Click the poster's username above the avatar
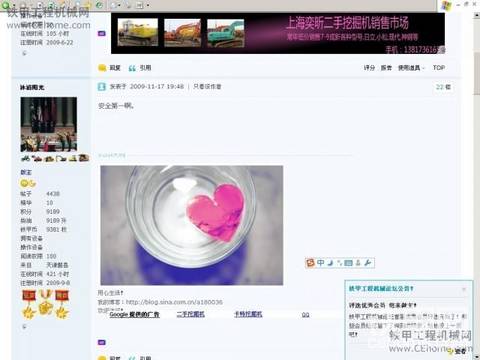This screenshot has width=480, height=360. click(32, 87)
